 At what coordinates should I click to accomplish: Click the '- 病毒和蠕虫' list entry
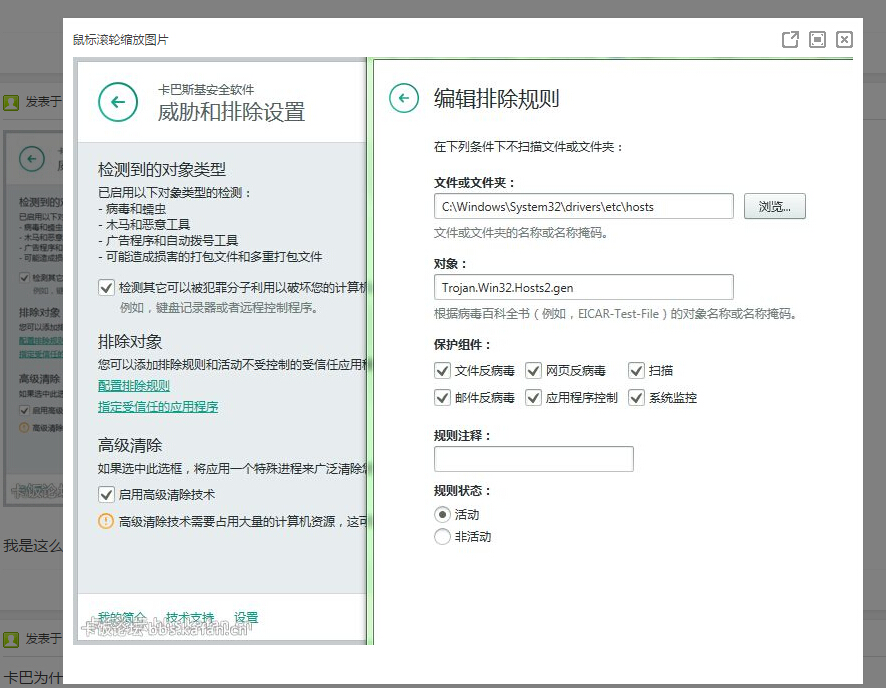tap(132, 209)
